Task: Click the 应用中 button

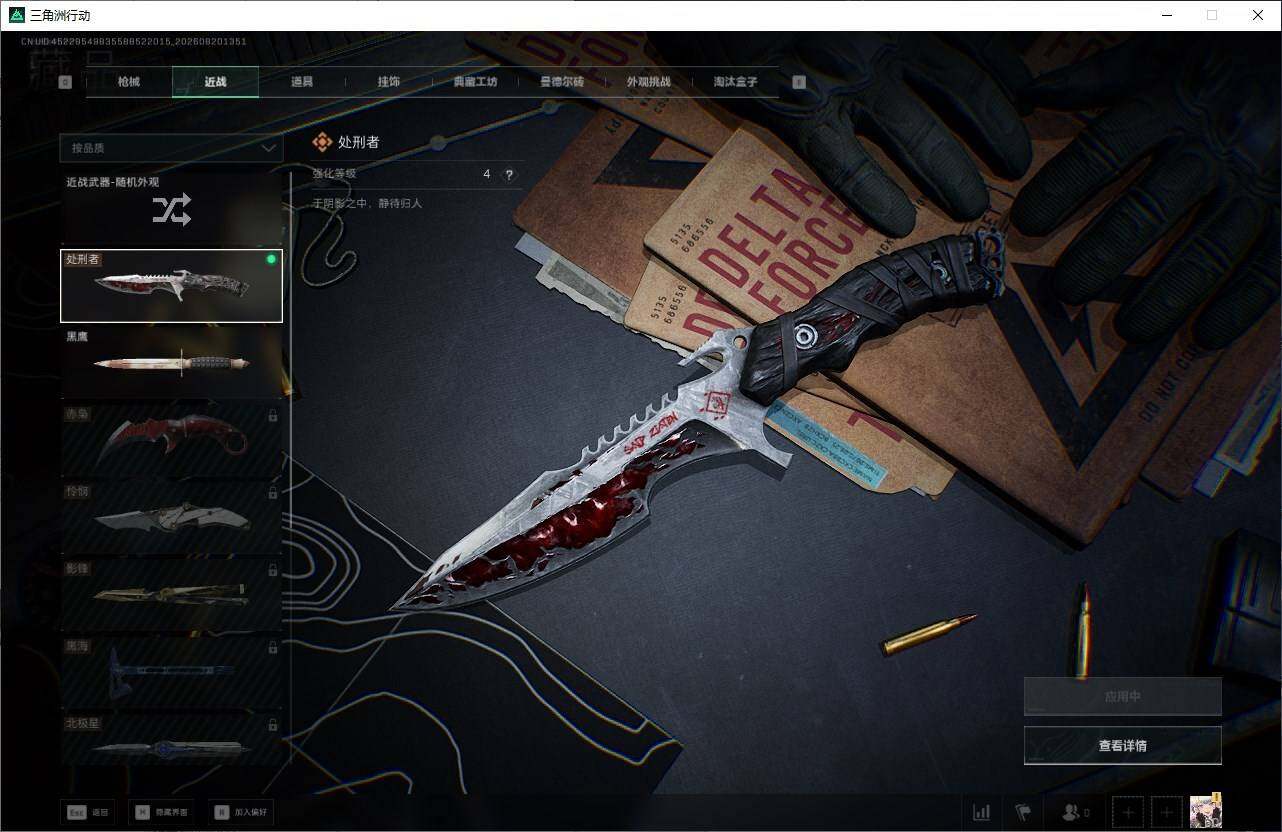Action: tap(1123, 696)
